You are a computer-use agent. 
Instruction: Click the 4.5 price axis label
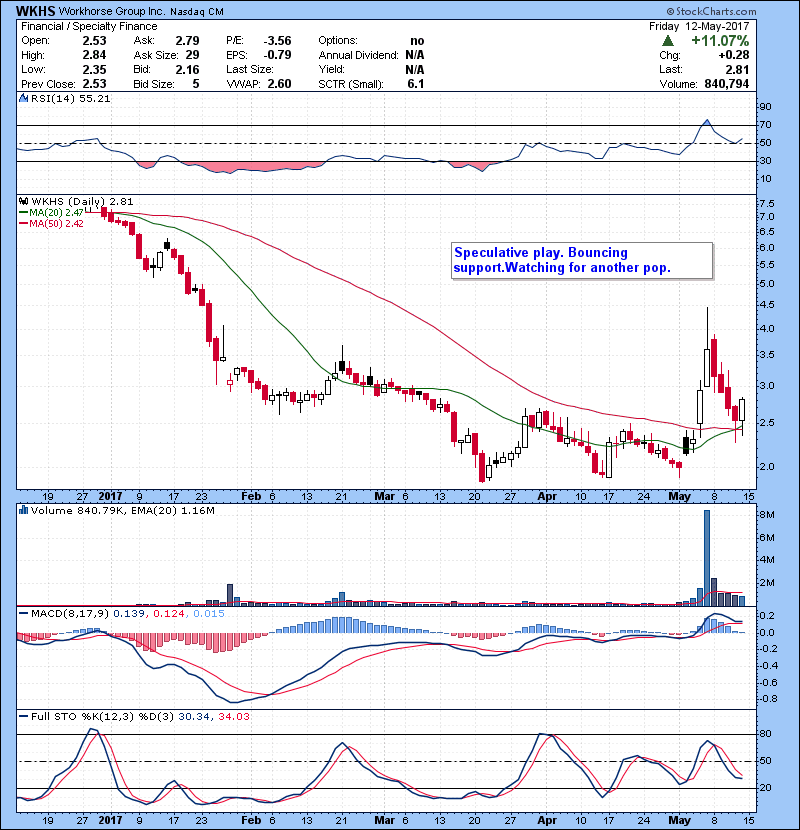pos(767,305)
